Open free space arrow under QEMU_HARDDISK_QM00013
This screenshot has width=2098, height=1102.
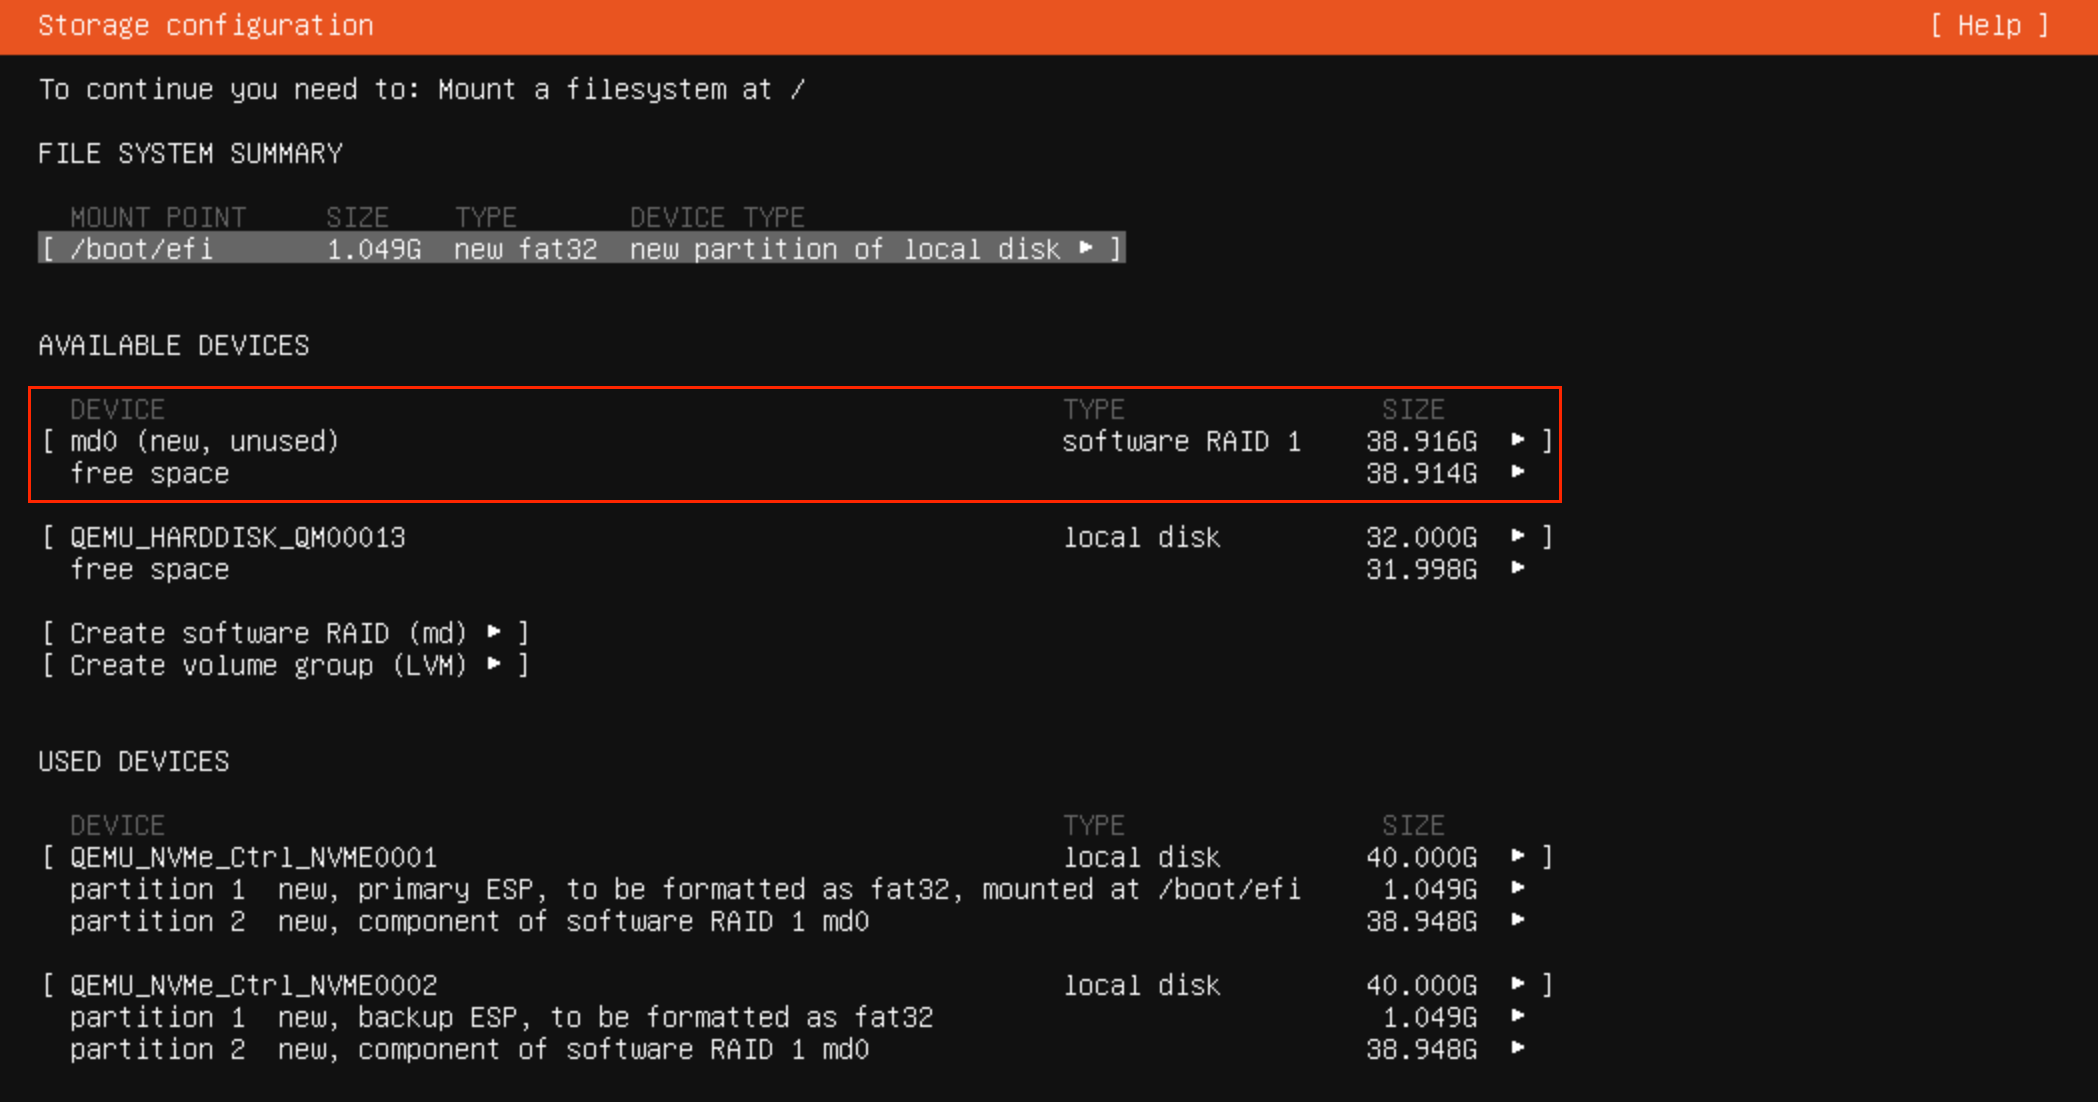1517,569
